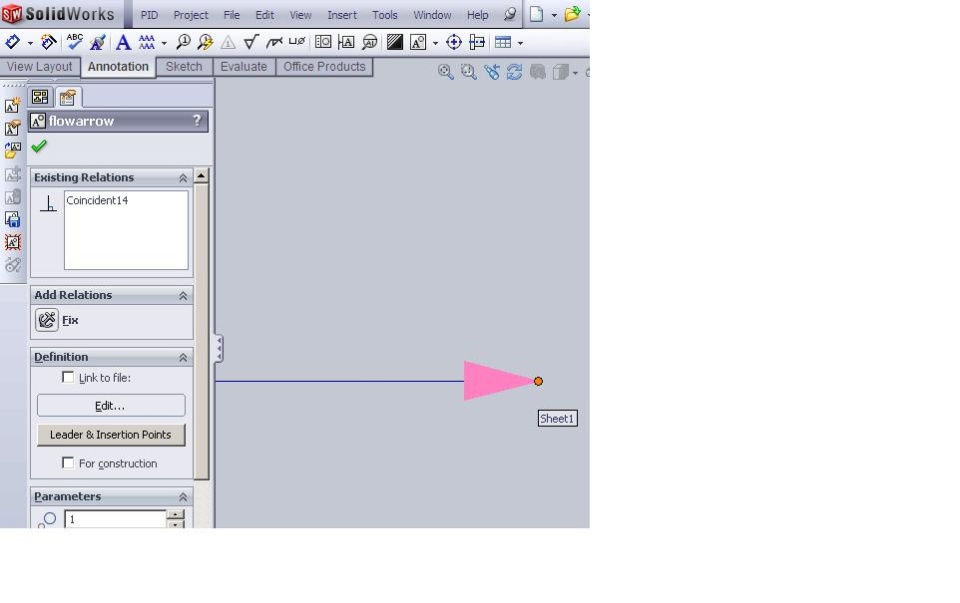
Task: Insert a Datum Target symbol
Action: point(370,42)
